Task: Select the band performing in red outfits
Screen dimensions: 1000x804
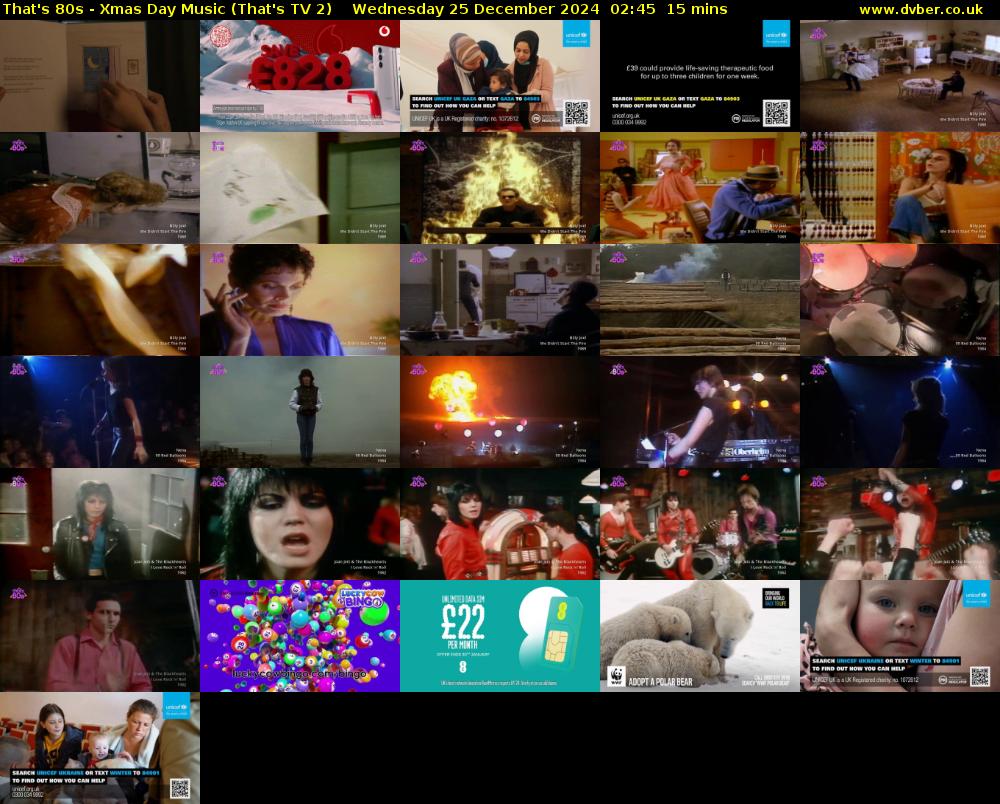Action: click(700, 524)
